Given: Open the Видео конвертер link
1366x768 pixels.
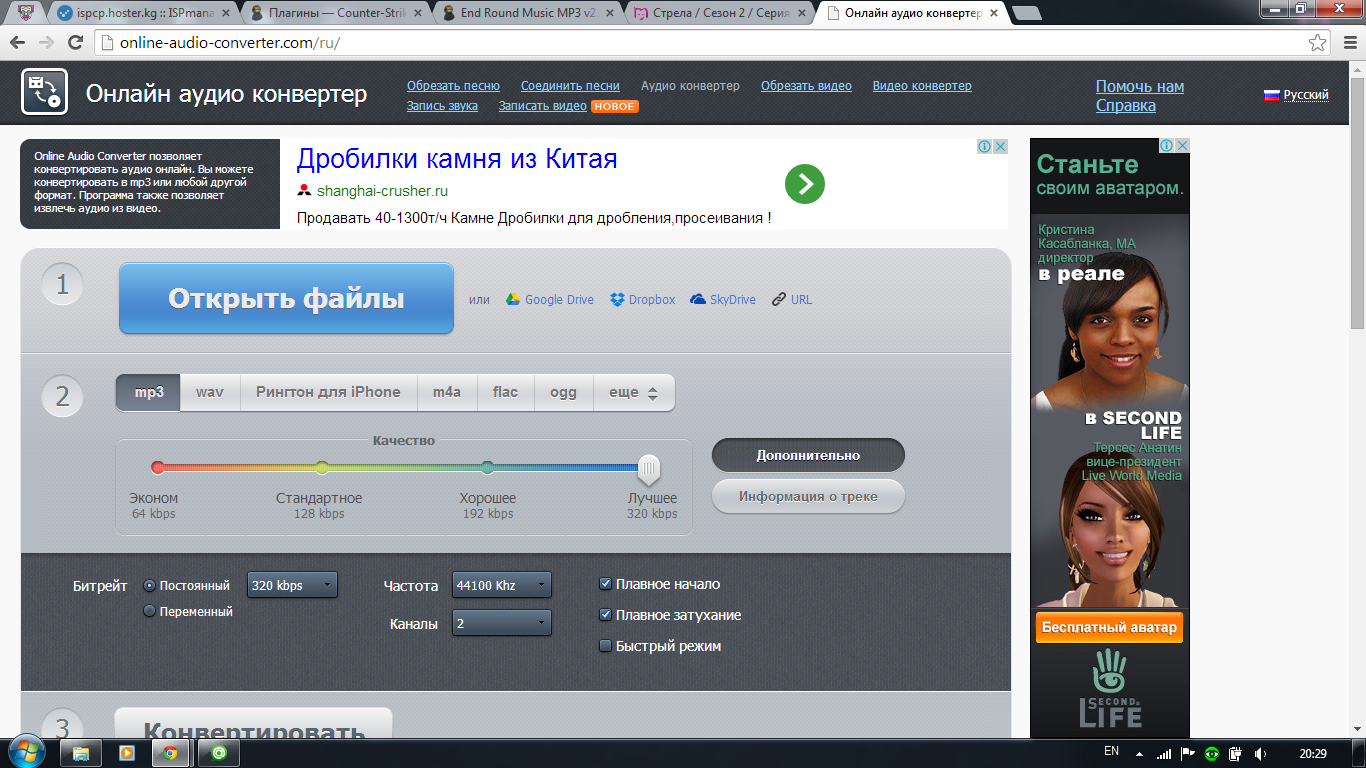Looking at the screenshot, I should click(x=922, y=86).
